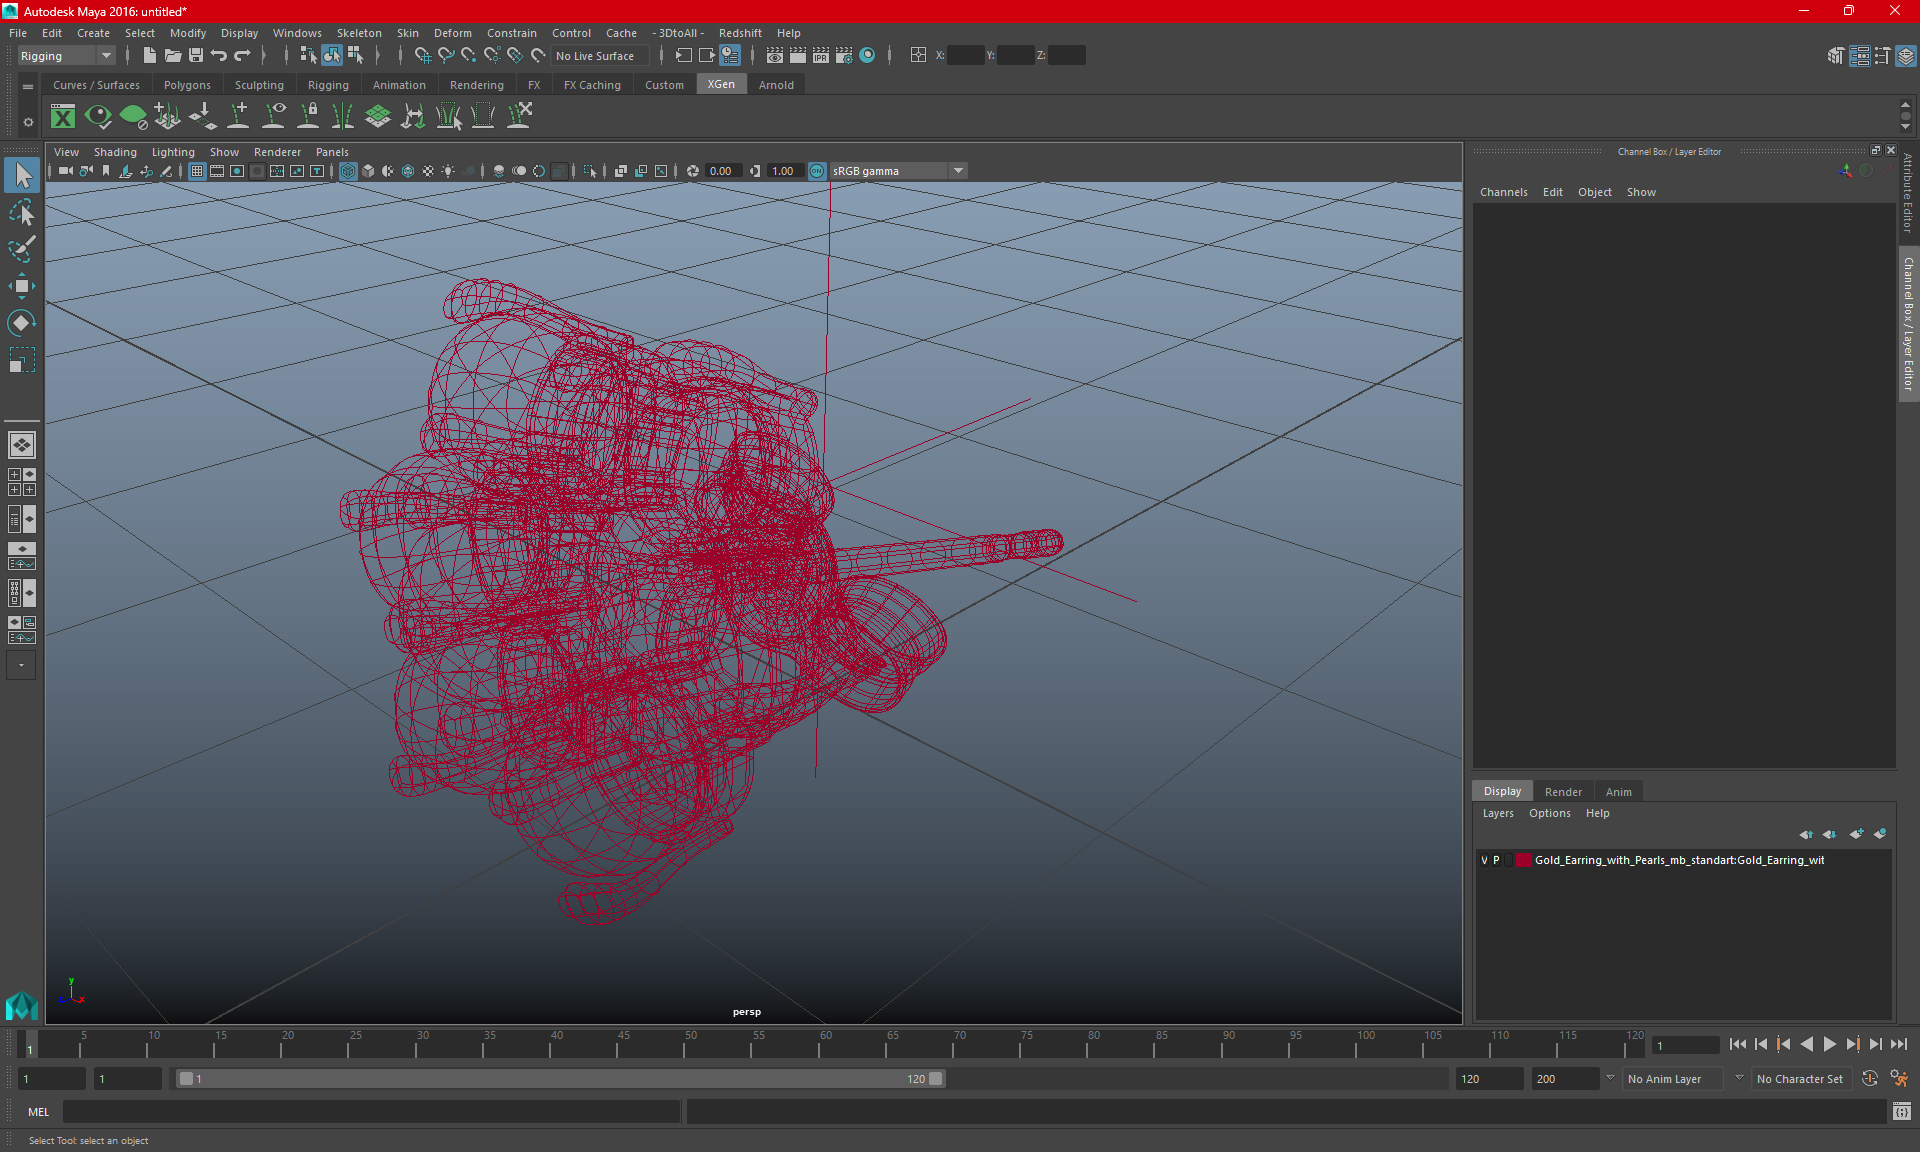Open character controls running figure icon
The height and width of the screenshot is (1152, 1920).
pos(1899,1079)
